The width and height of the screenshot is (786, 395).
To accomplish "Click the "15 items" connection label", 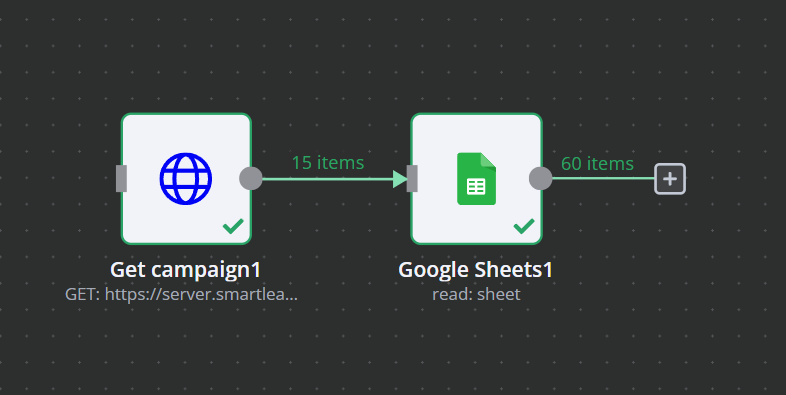I will [328, 162].
